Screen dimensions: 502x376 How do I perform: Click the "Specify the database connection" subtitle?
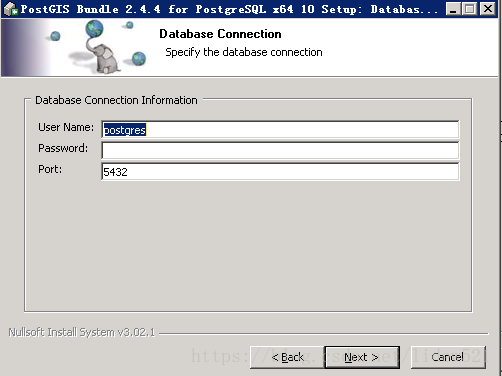point(244,52)
